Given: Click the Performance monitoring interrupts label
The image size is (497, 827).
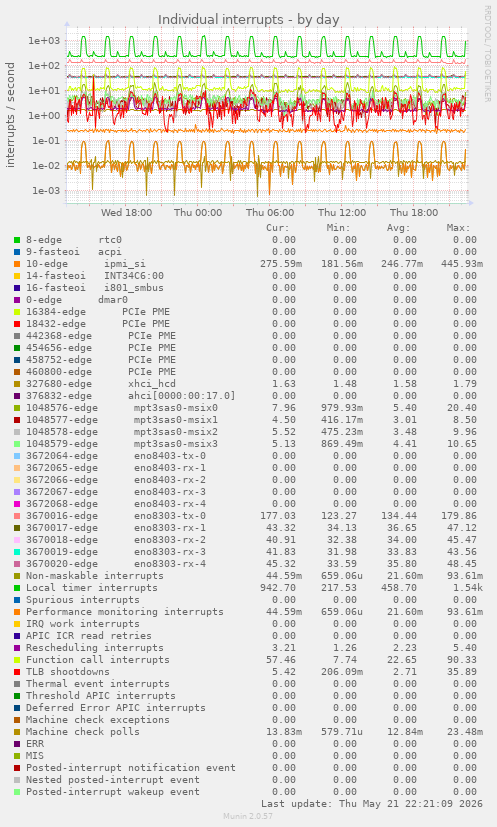Looking at the screenshot, I should click(x=125, y=612).
